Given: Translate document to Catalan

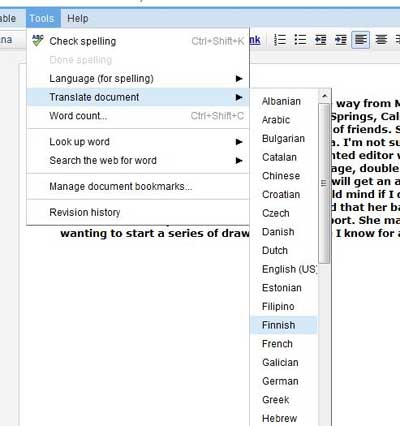Looking at the screenshot, I should pyautogui.click(x=284, y=157).
